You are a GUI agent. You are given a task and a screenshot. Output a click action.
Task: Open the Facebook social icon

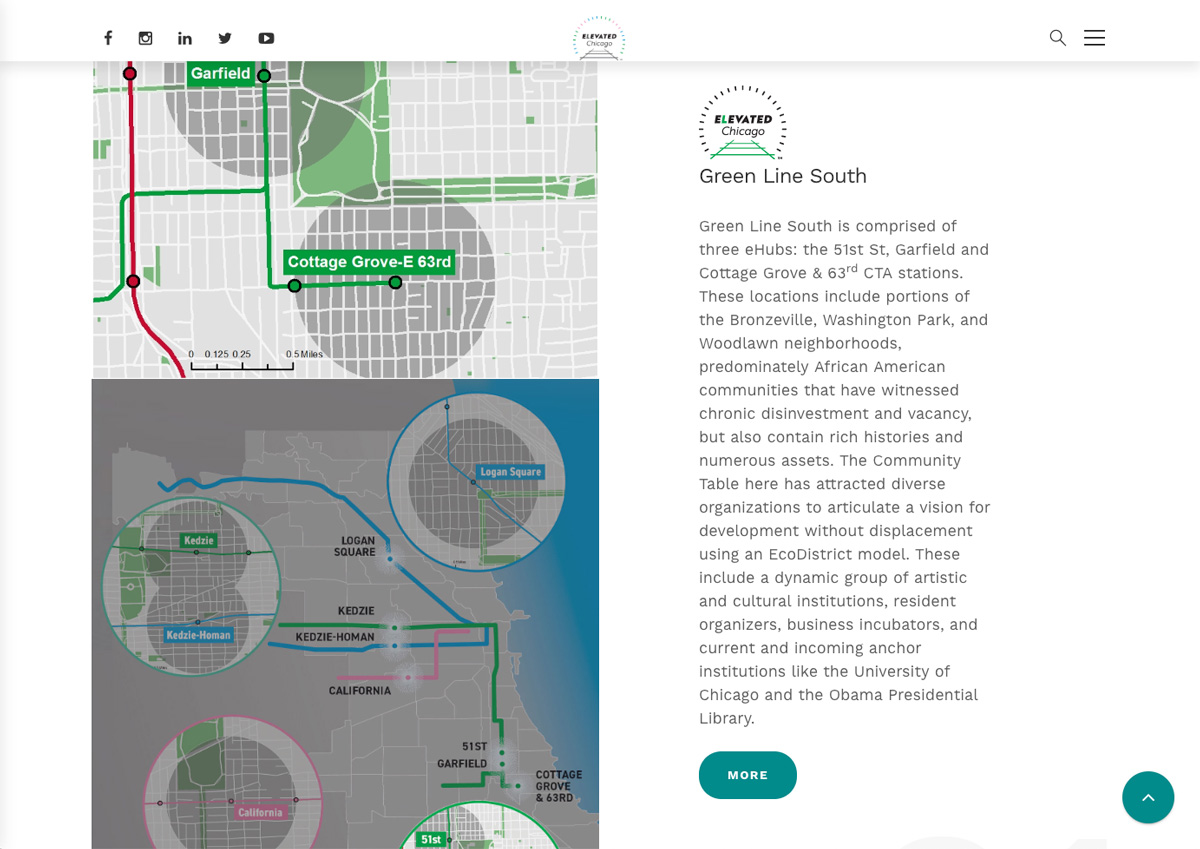pyautogui.click(x=108, y=38)
